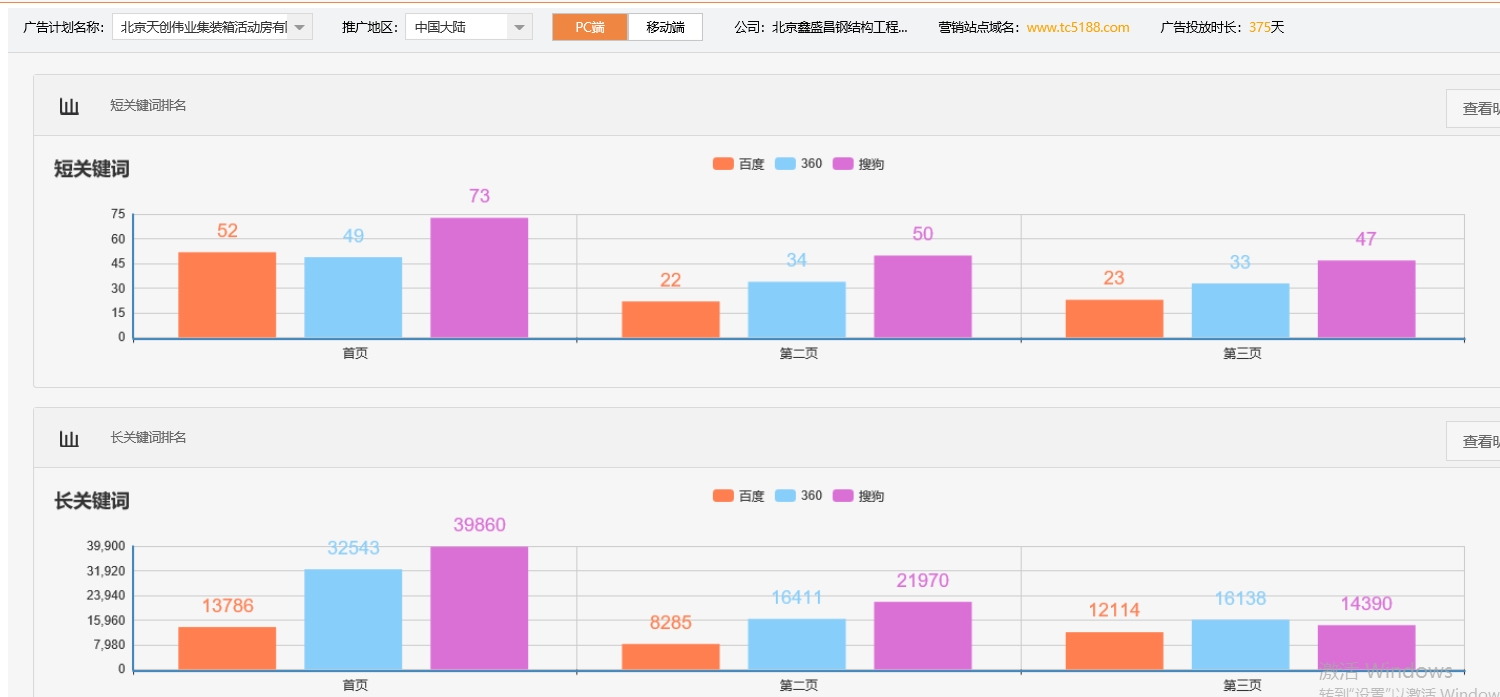Viewport: 1500px width, 697px height.
Task: Switch to the 移动端 tab
Action: (x=665, y=28)
